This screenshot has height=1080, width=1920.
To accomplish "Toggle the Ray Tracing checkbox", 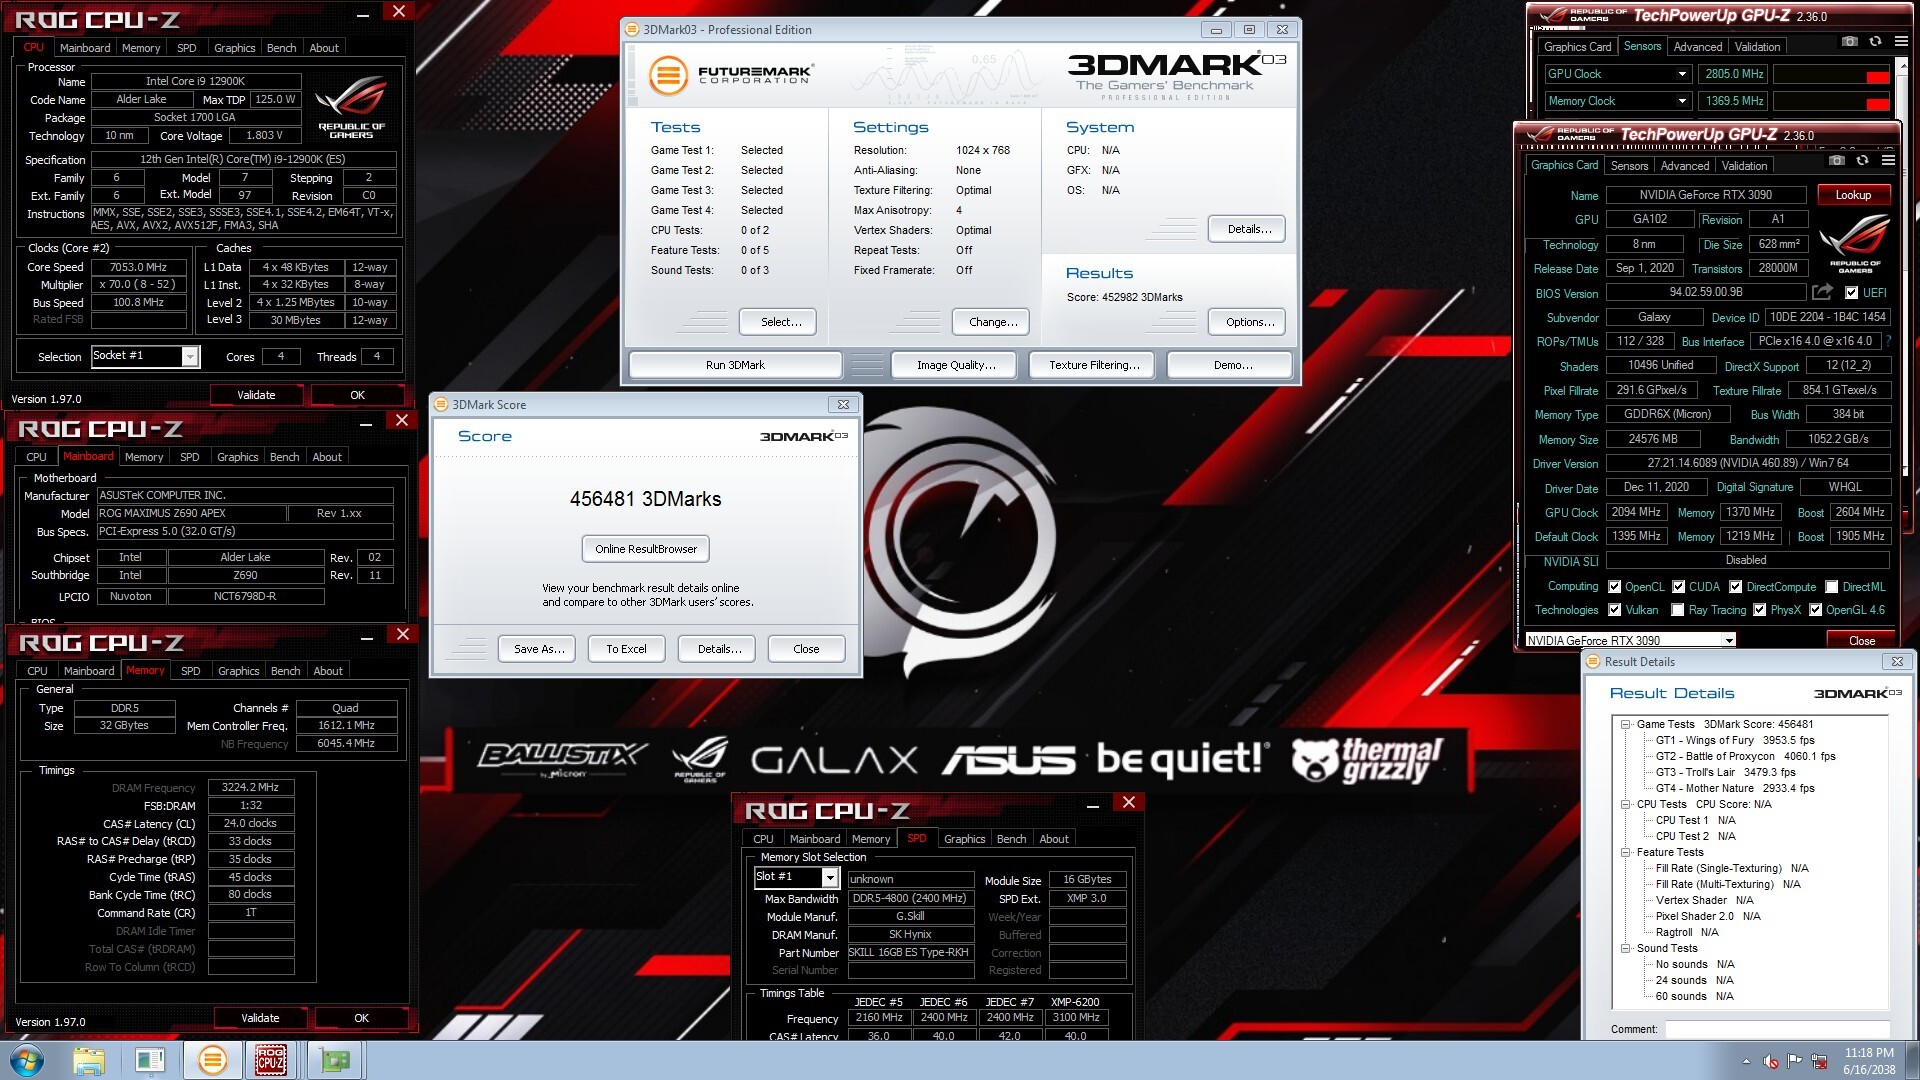I will (x=1678, y=610).
